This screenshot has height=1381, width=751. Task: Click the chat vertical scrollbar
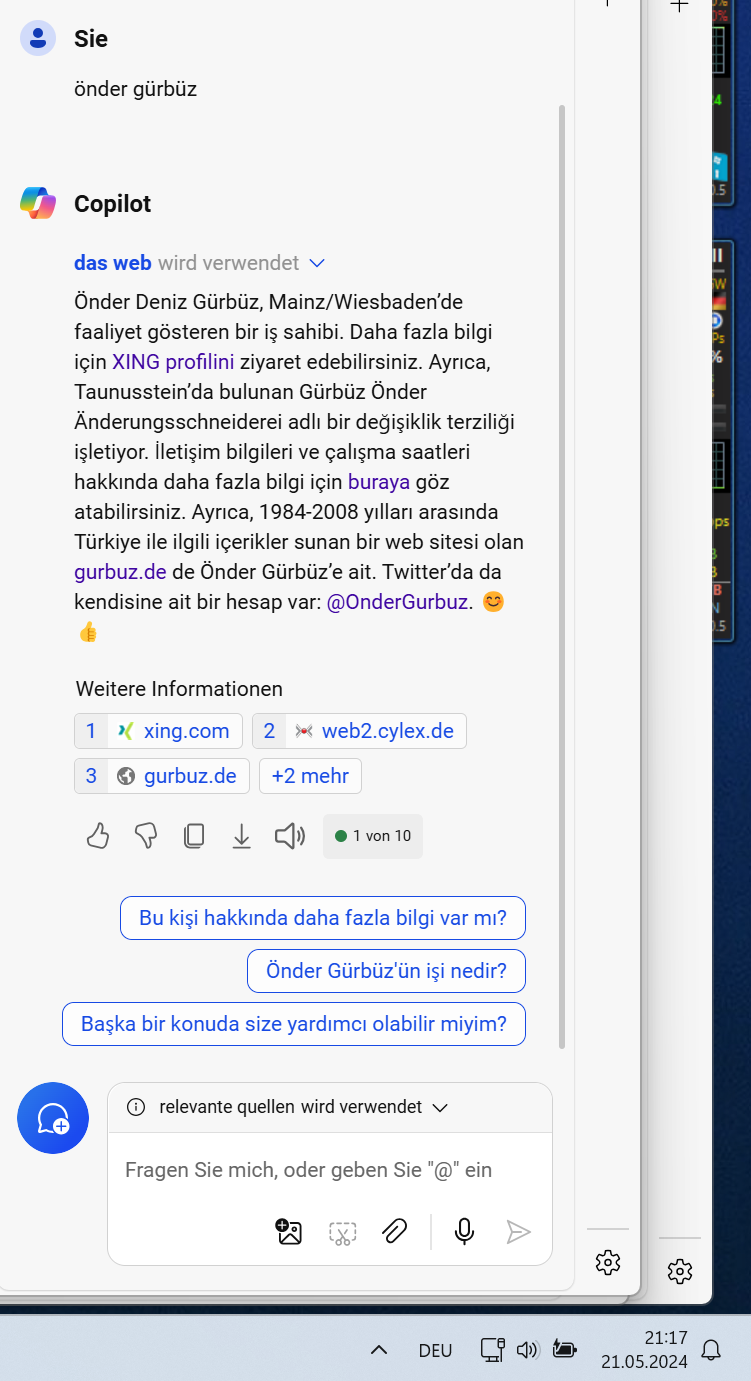[562, 575]
